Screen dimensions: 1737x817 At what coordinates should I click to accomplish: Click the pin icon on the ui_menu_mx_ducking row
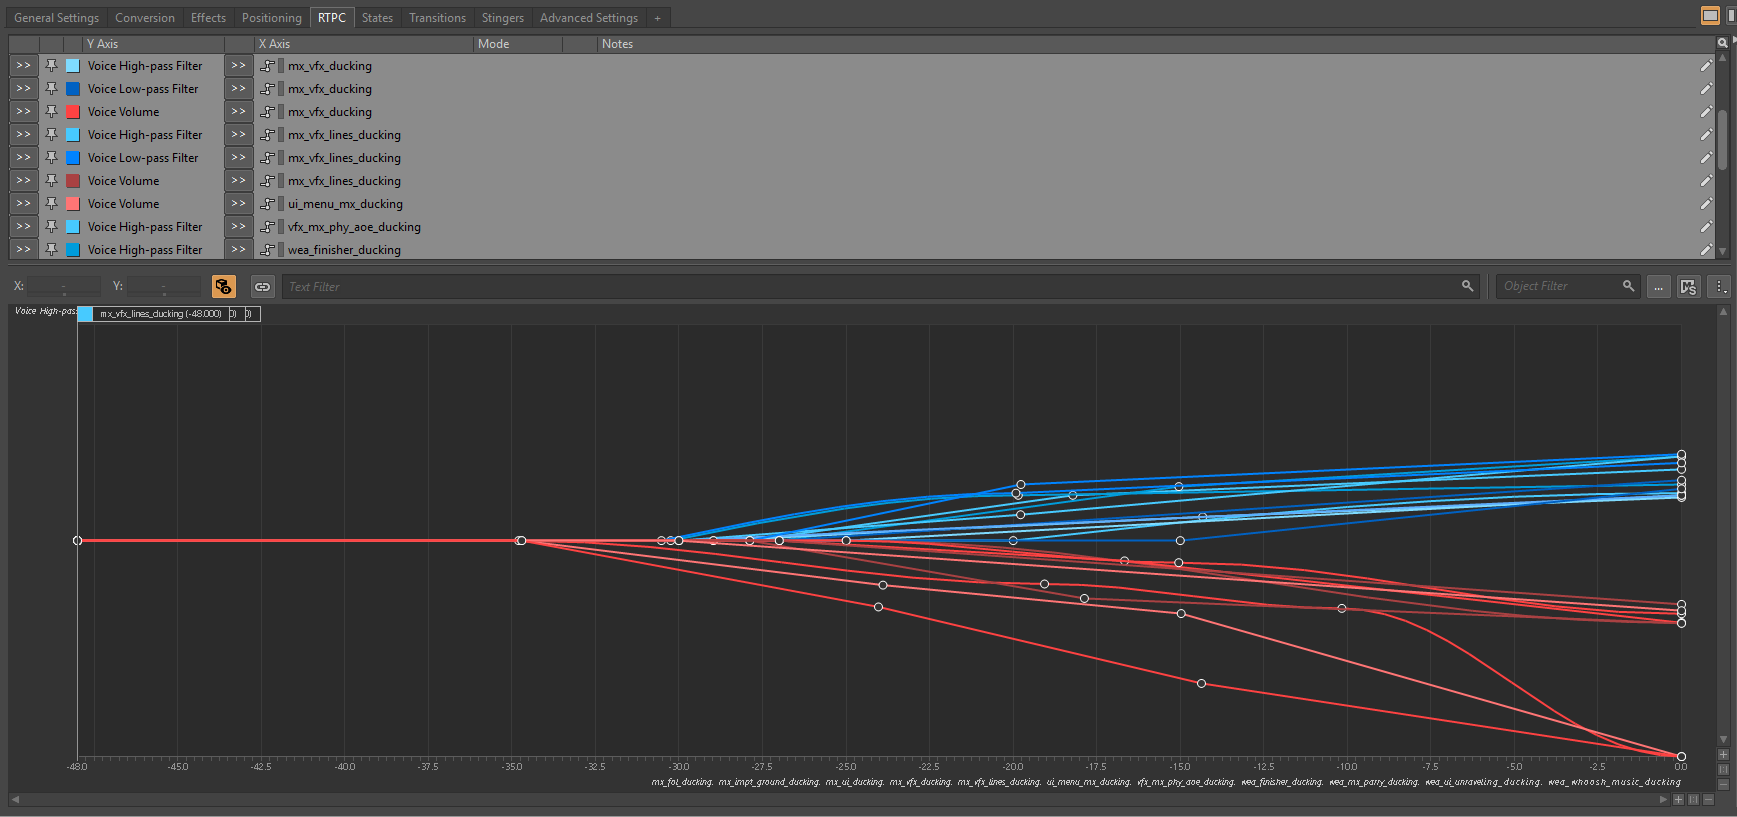point(51,204)
